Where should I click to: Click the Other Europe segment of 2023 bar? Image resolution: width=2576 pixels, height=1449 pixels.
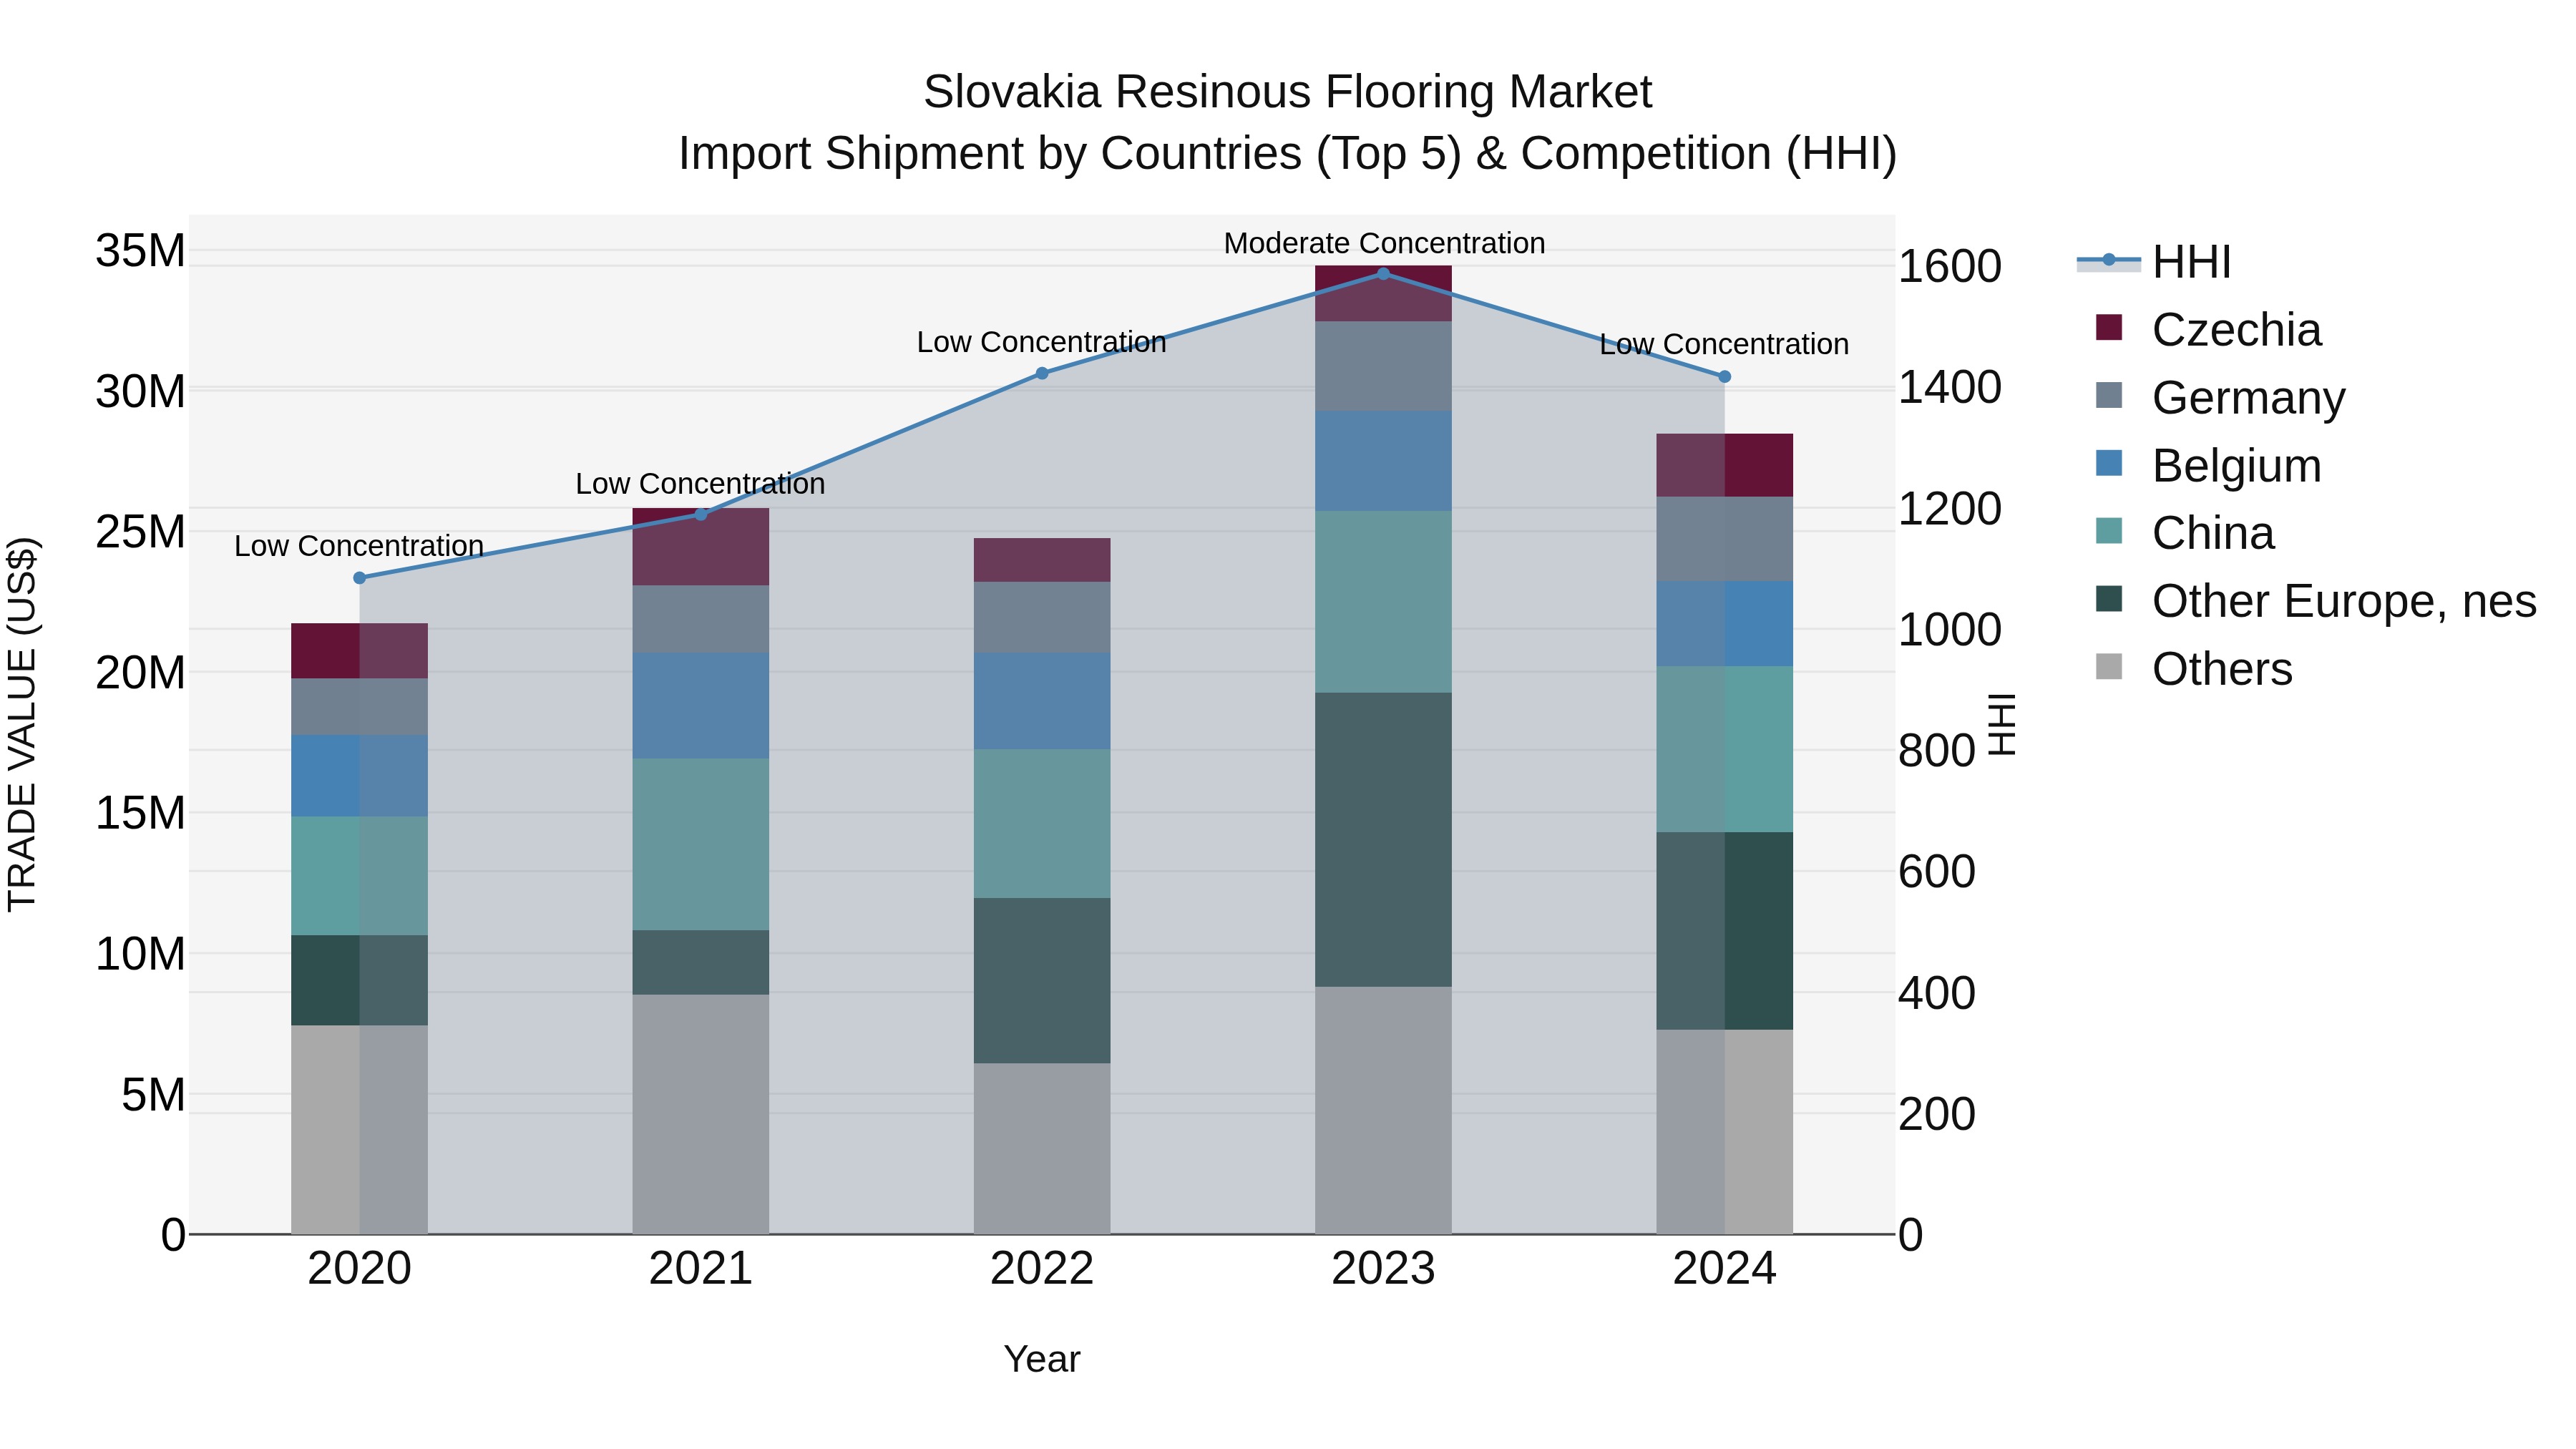coord(1384,840)
